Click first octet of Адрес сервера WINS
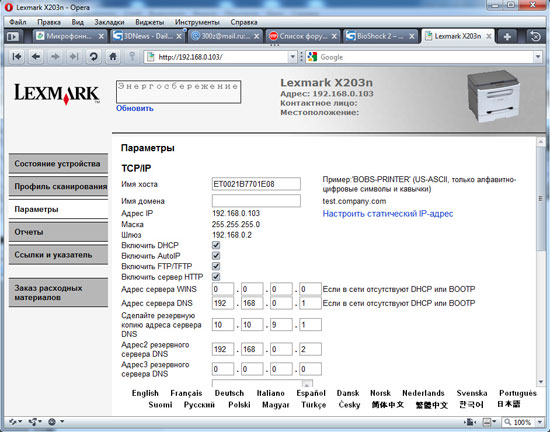The height and width of the screenshot is (432, 550). (223, 289)
